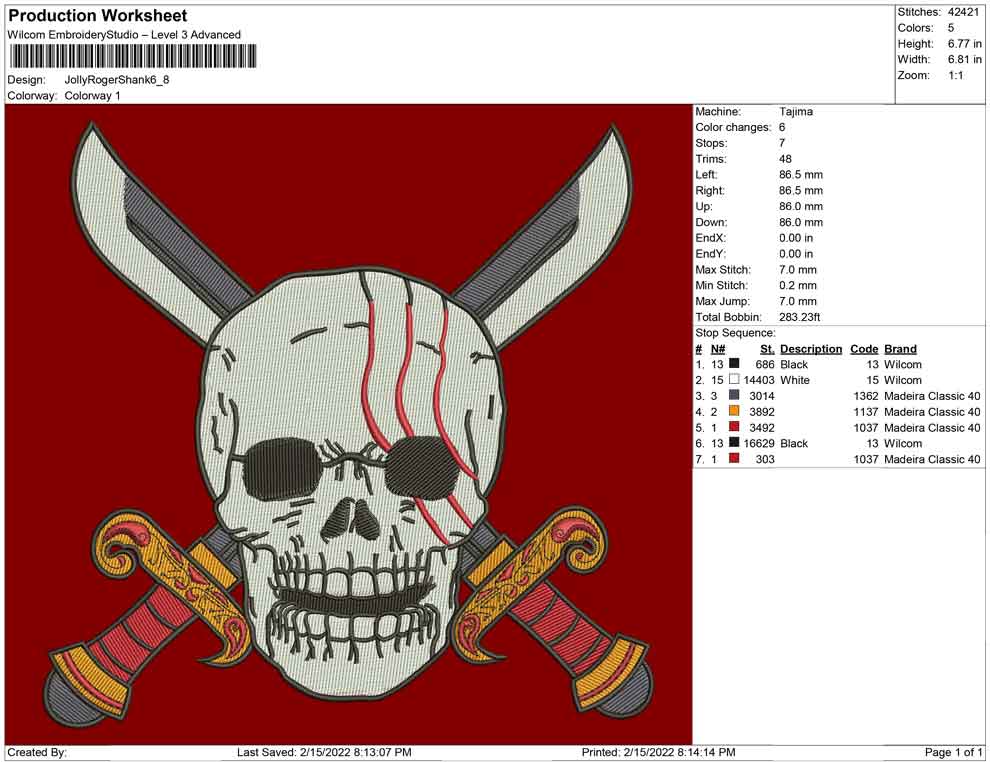Click the Min Stitch value 0.2 mm
Viewport: 990px width, 762px height.
tap(797, 285)
